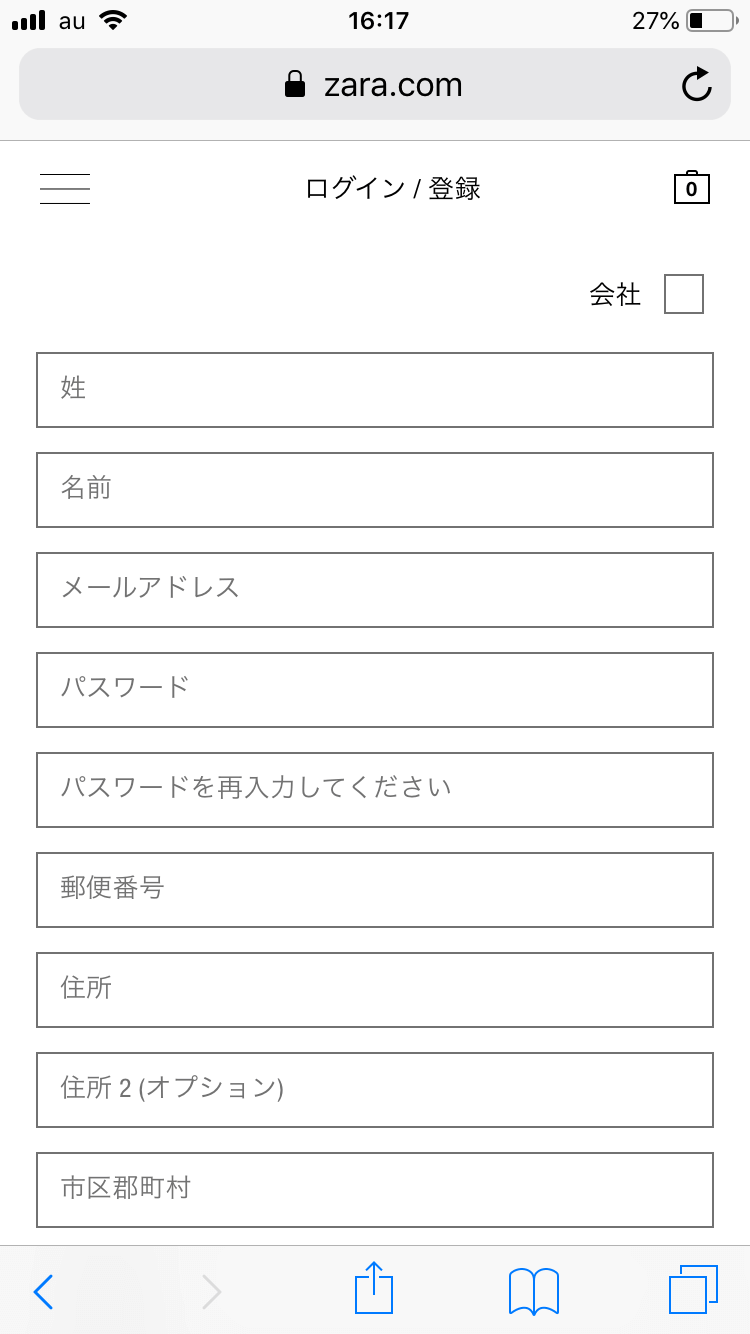
Task: Tap the Safari forward arrow
Action: (x=211, y=1292)
